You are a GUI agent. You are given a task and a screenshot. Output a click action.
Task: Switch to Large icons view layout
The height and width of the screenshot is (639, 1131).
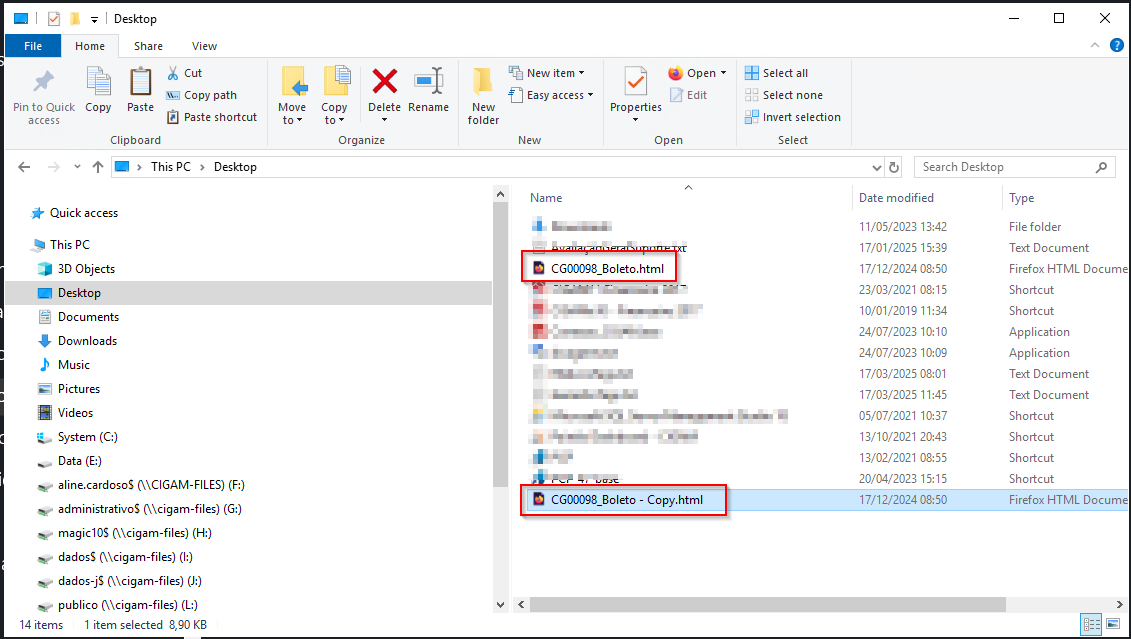1114,624
